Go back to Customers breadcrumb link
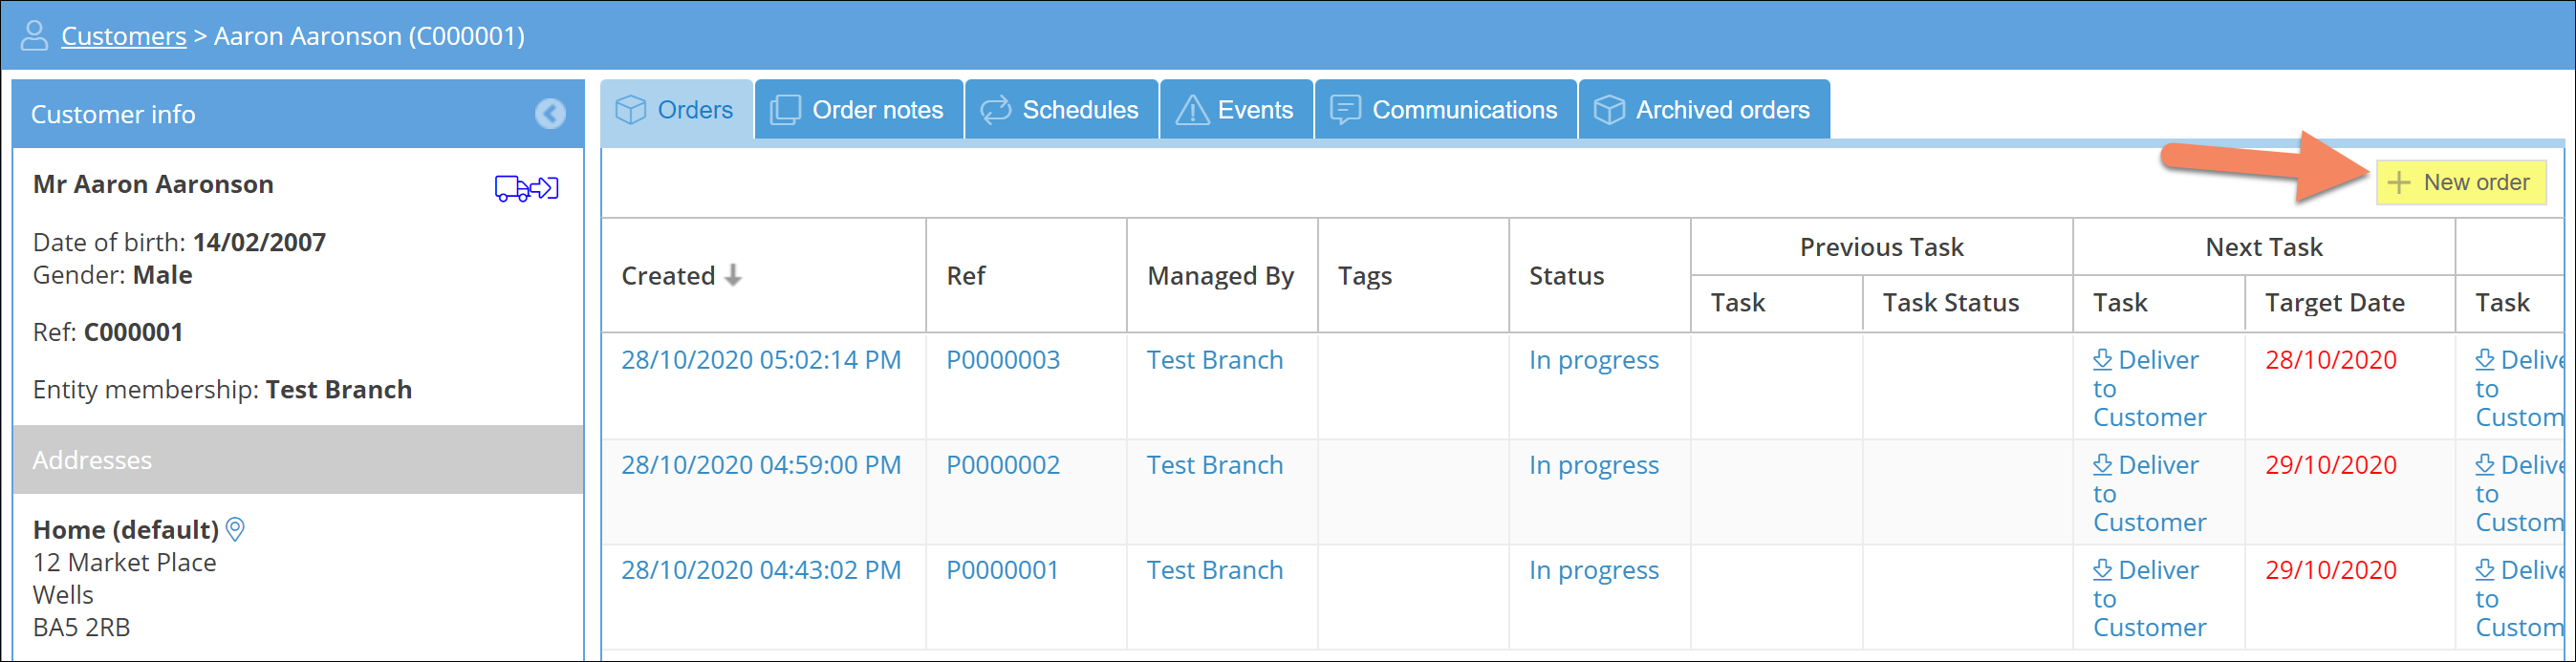2576x662 pixels. click(x=123, y=36)
